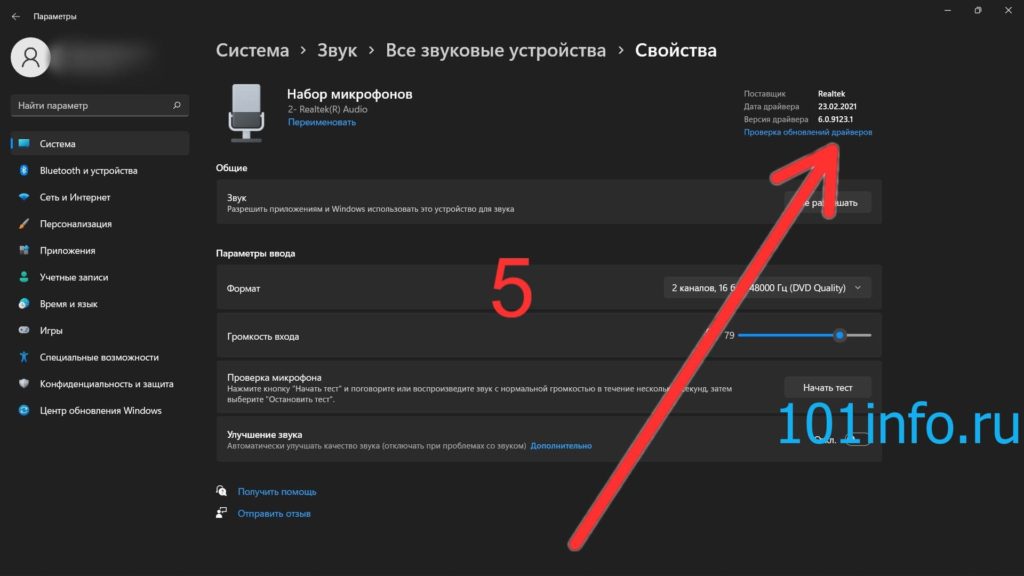
Task: Click the Учетные записи person icon
Action: (x=24, y=277)
